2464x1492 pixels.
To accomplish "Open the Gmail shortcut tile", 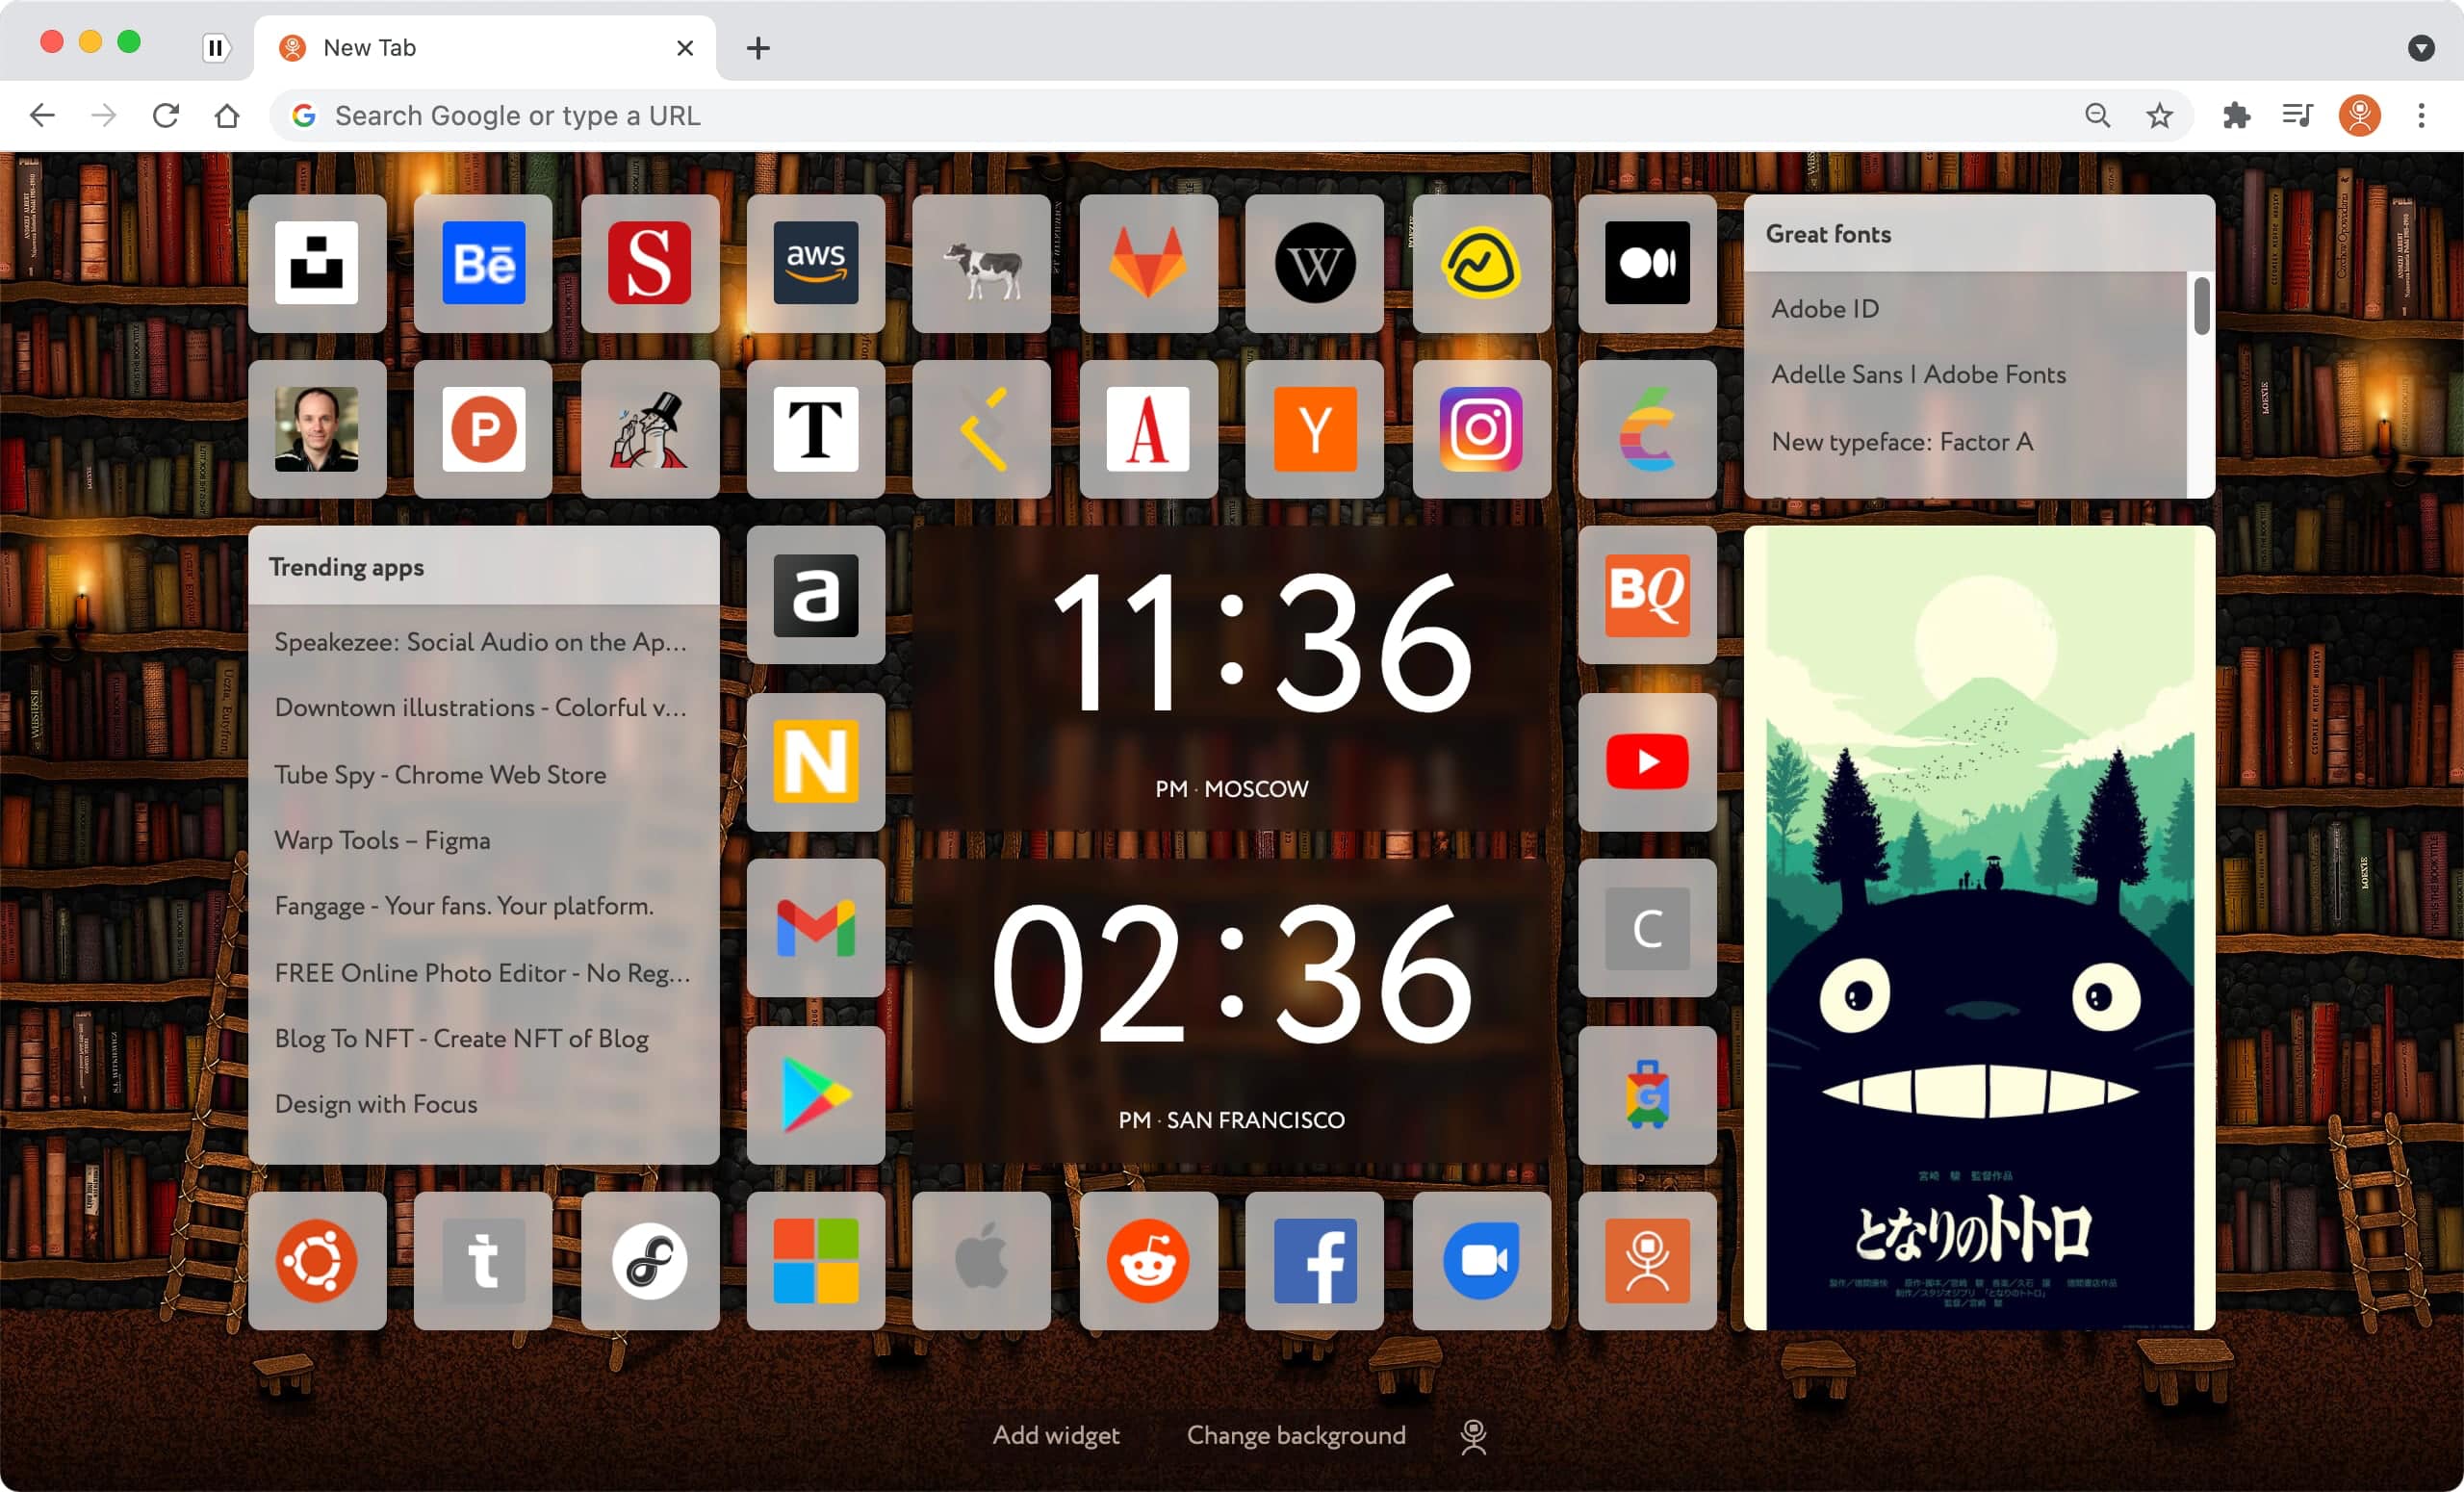I will [x=816, y=928].
